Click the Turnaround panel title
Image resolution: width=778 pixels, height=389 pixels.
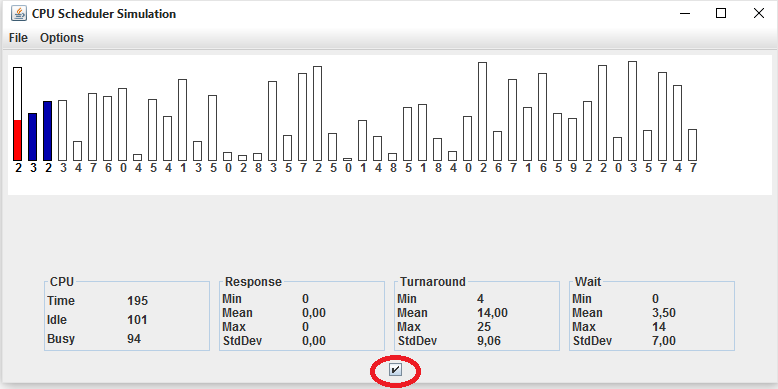click(x=433, y=282)
